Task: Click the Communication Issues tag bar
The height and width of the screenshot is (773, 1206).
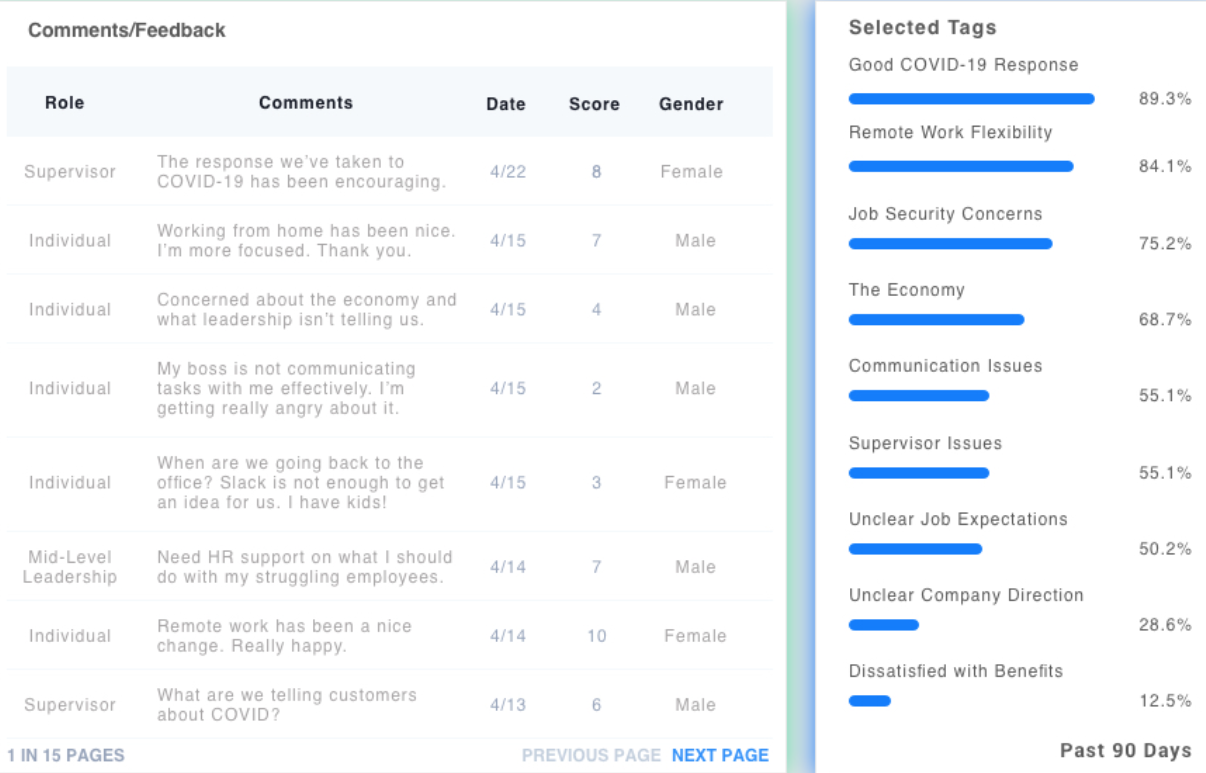Action: (x=919, y=396)
